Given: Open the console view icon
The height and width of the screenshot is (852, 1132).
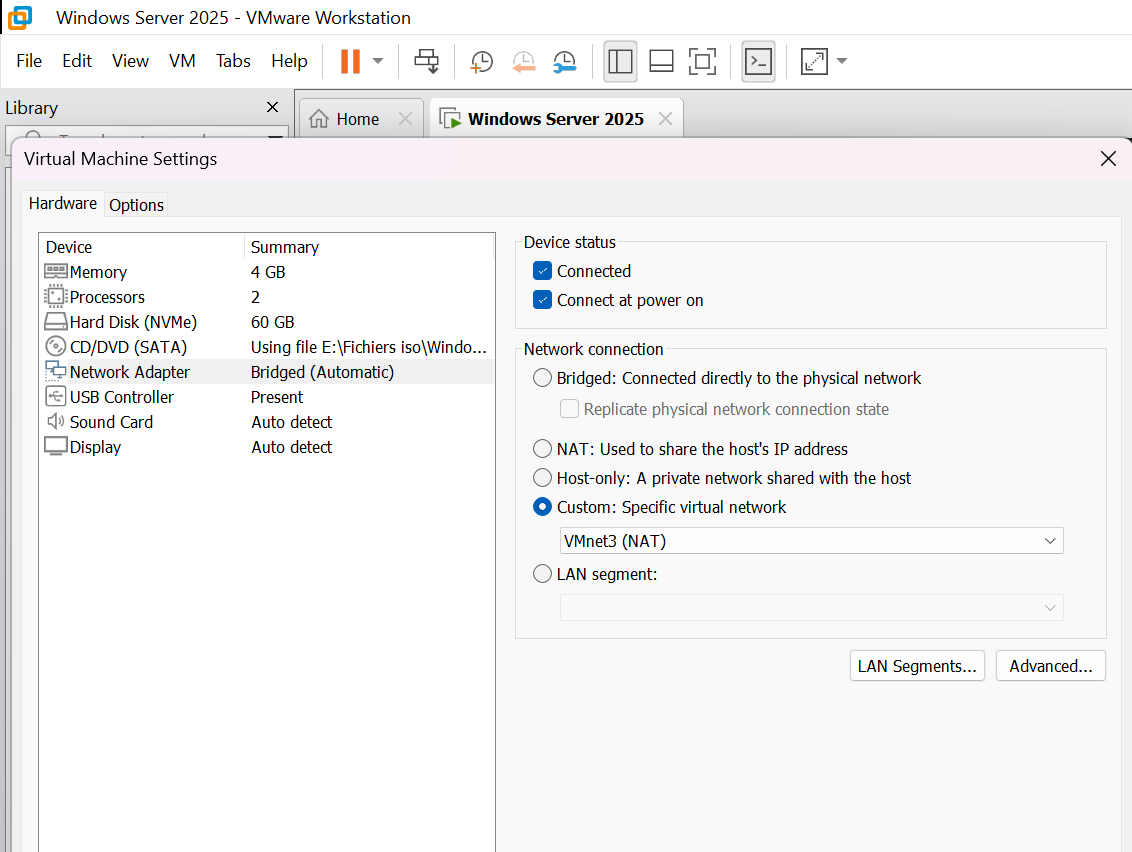Looking at the screenshot, I should 759,61.
